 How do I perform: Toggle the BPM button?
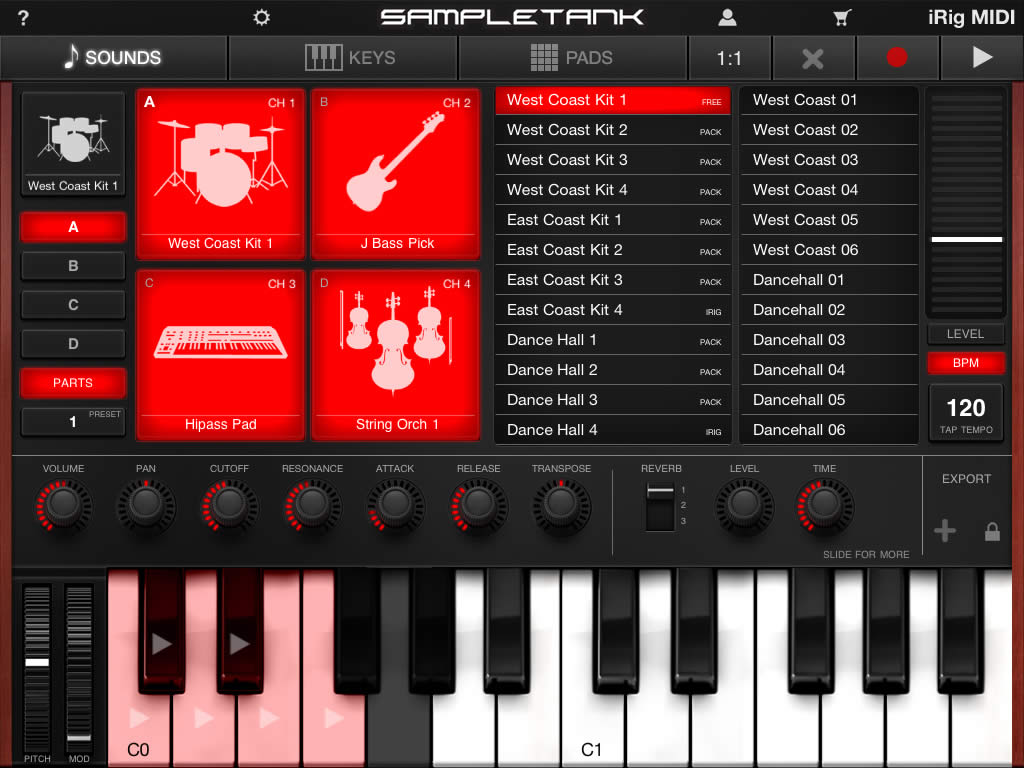965,363
